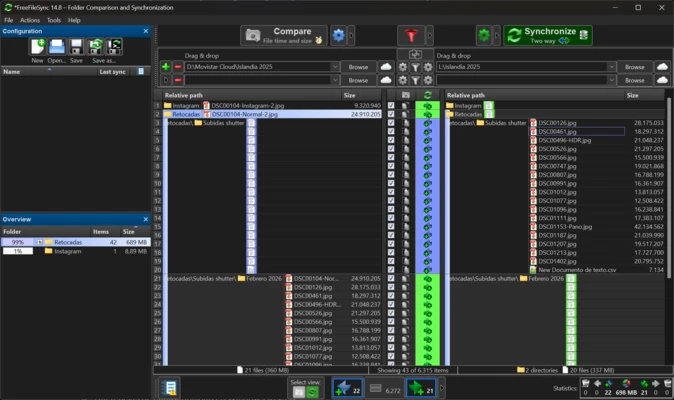This screenshot has height=400, width=674.
Task: Expand left folder path history dropdown
Action: [335, 67]
